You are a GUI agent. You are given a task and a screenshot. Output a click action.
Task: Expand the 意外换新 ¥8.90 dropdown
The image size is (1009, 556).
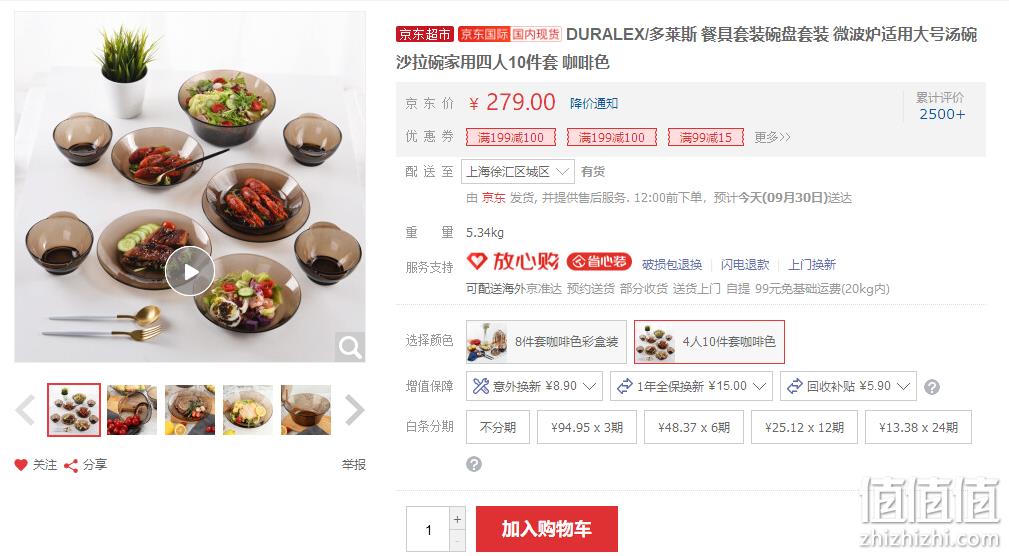534,386
